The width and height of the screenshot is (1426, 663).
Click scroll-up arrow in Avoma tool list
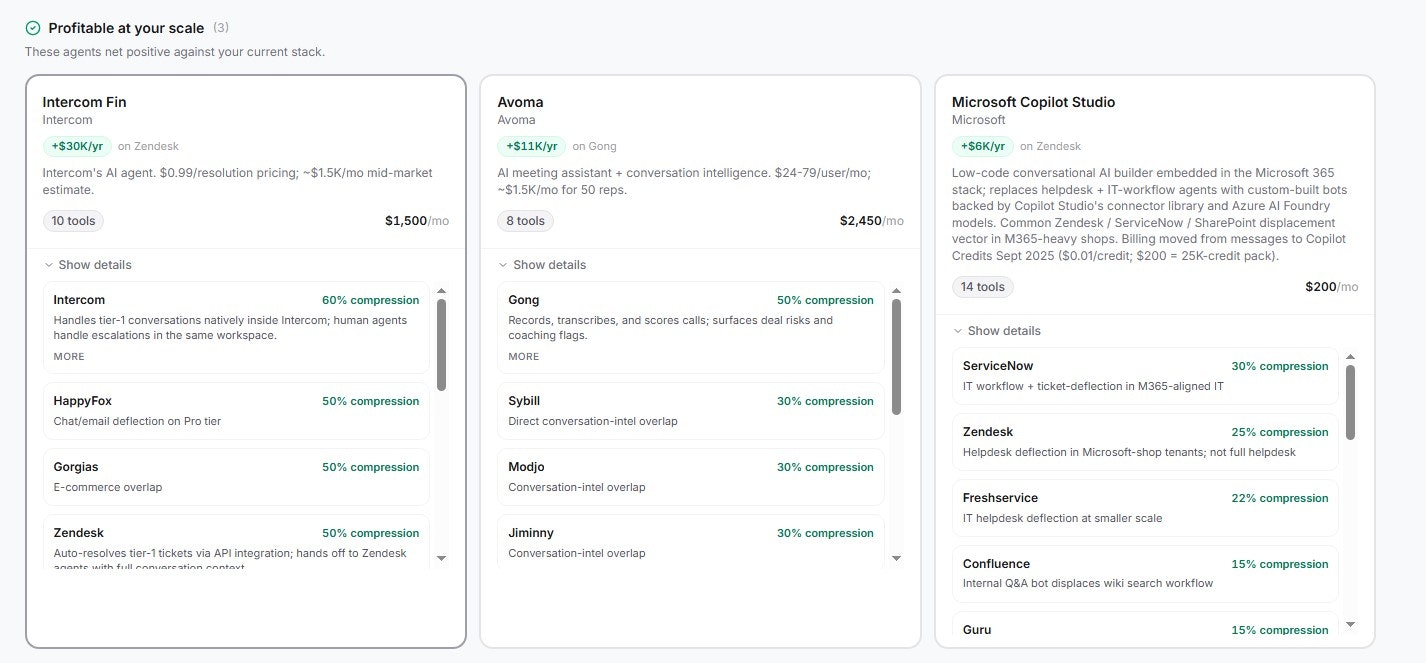[897, 291]
